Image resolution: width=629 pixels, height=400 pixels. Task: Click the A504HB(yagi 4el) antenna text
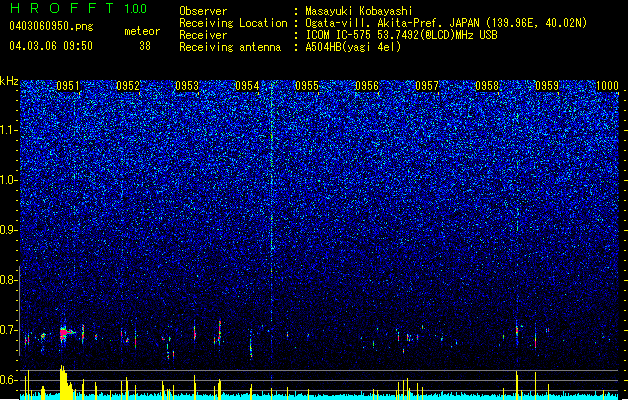pos(353,47)
